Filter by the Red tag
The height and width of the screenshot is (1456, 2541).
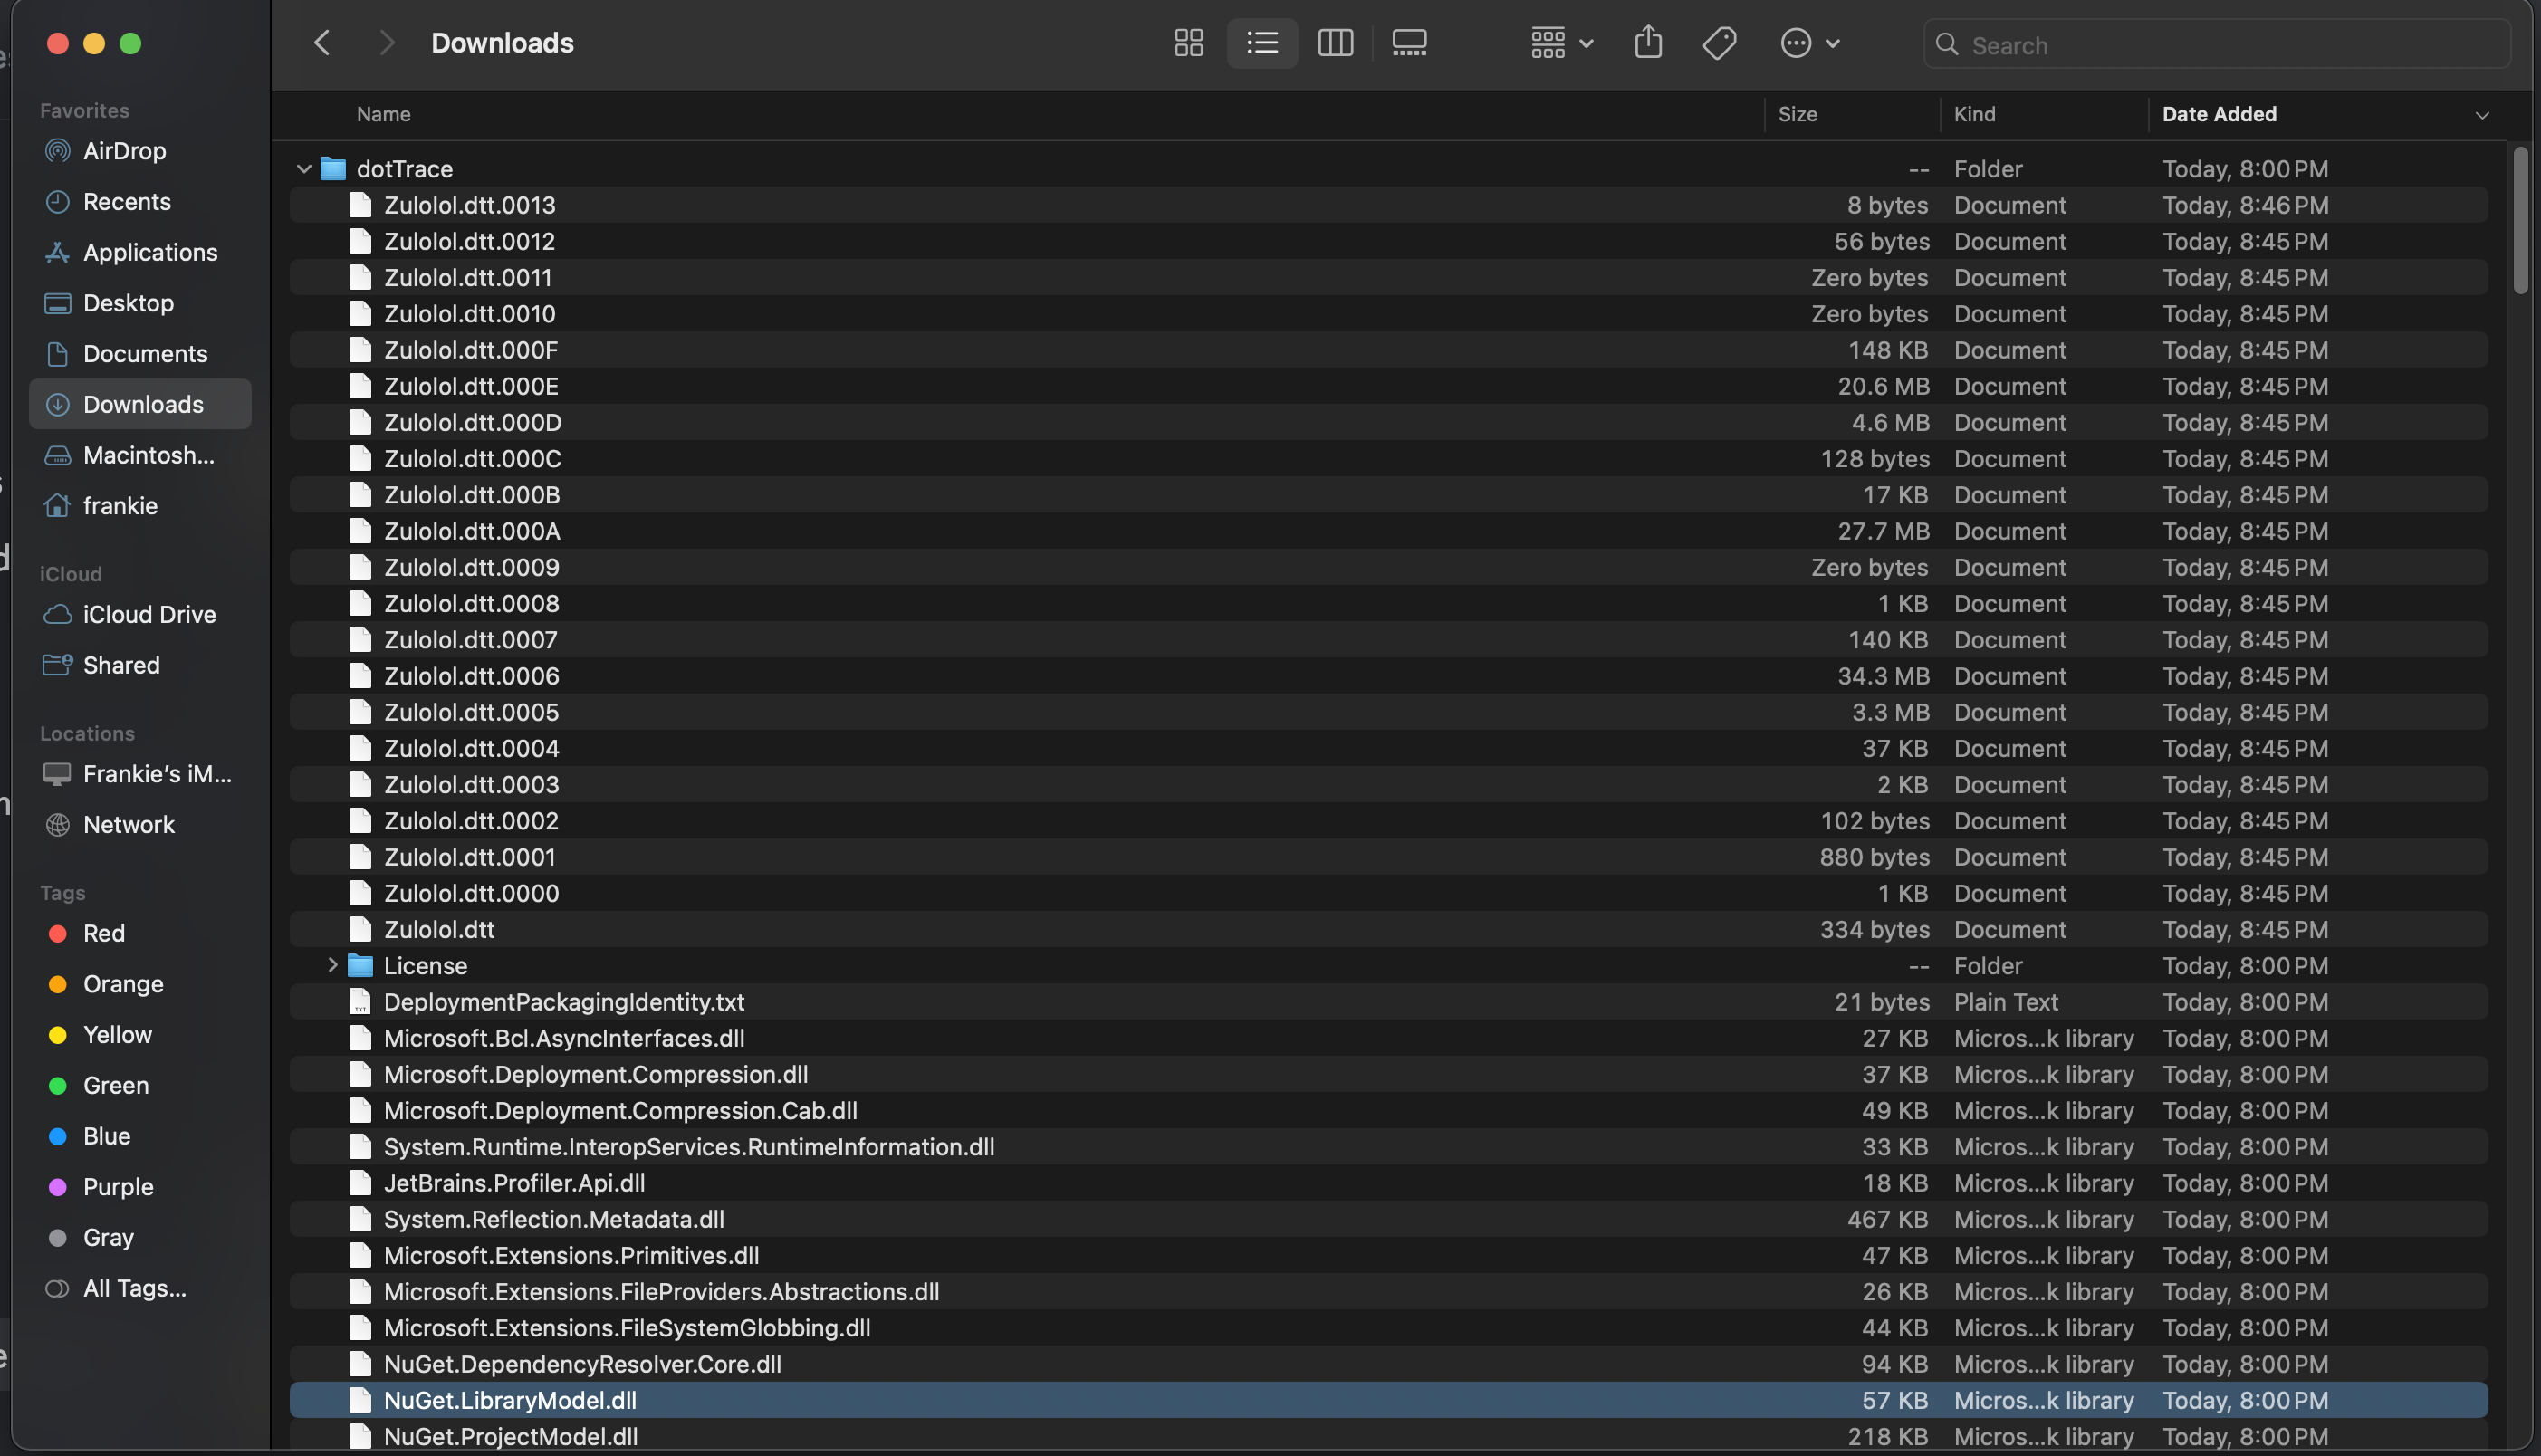[140, 934]
